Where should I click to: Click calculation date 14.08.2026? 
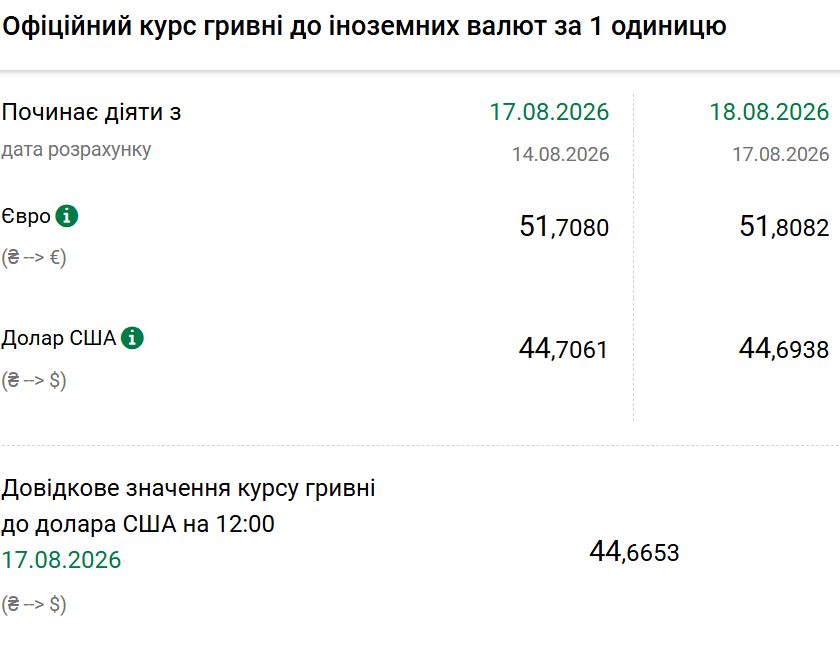[x=560, y=154]
